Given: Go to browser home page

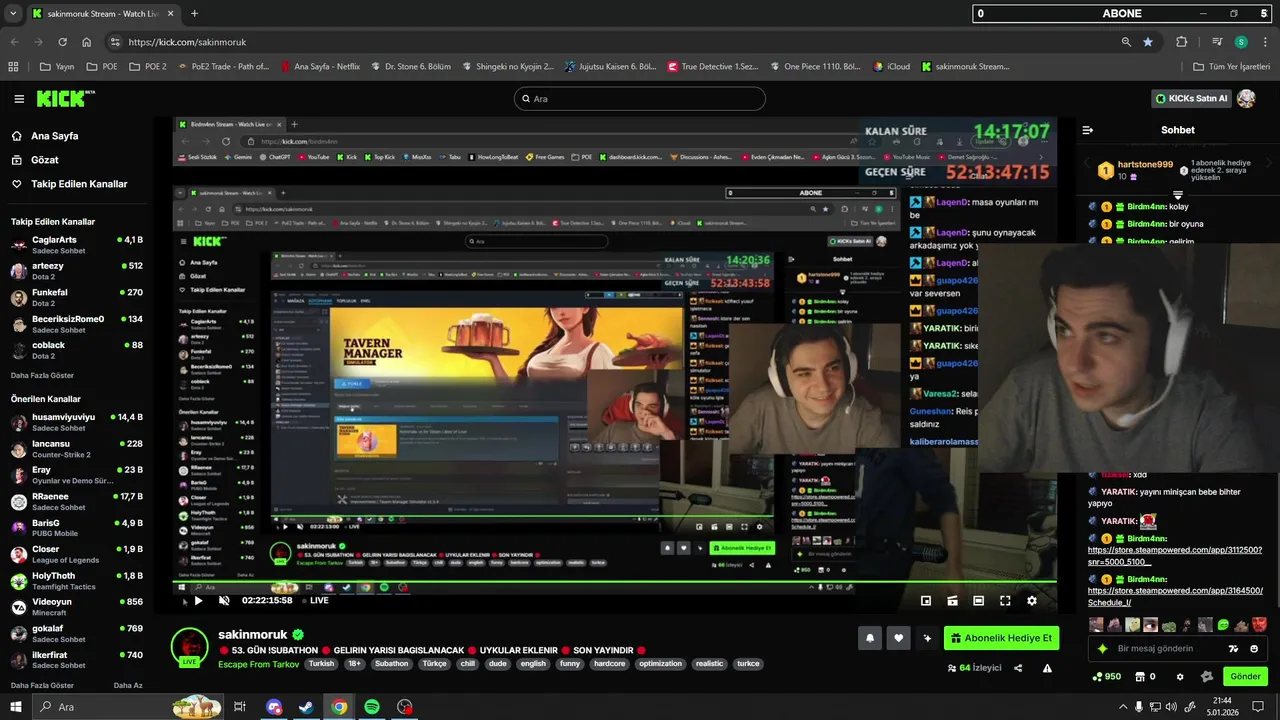Looking at the screenshot, I should (x=87, y=42).
